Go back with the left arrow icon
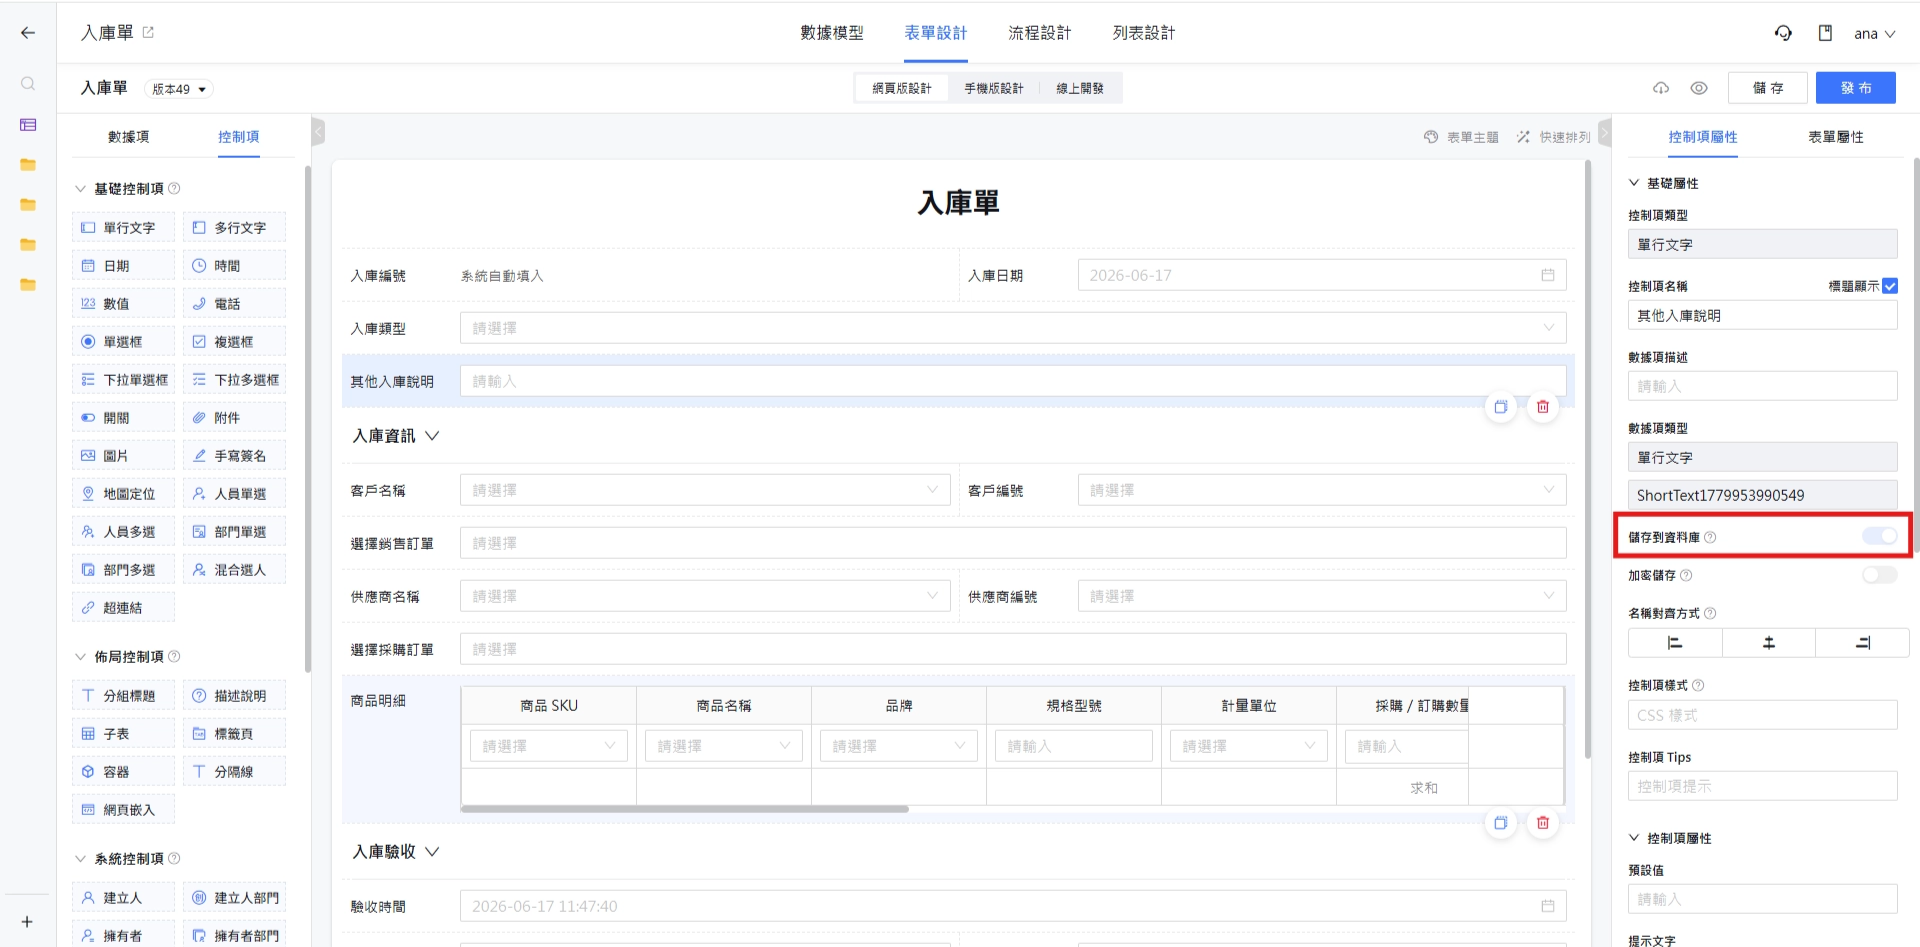 [x=28, y=33]
